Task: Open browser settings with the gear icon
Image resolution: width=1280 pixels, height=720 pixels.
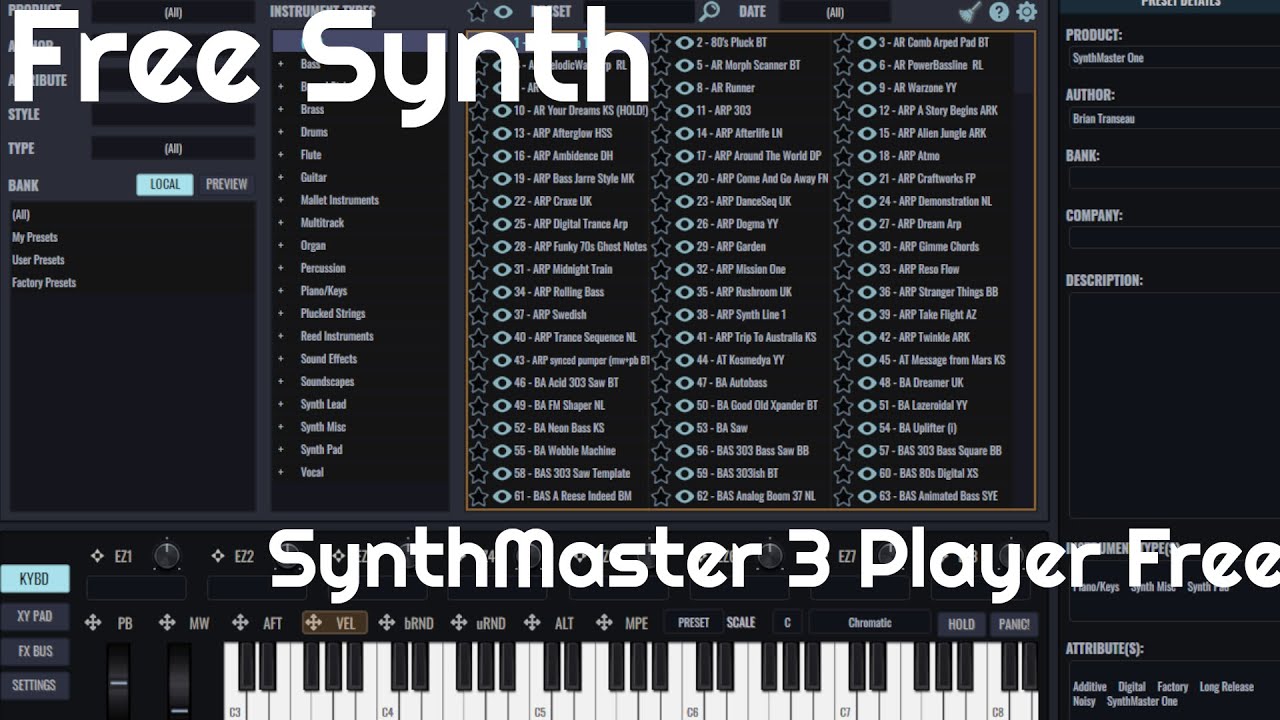Action: coord(1027,12)
